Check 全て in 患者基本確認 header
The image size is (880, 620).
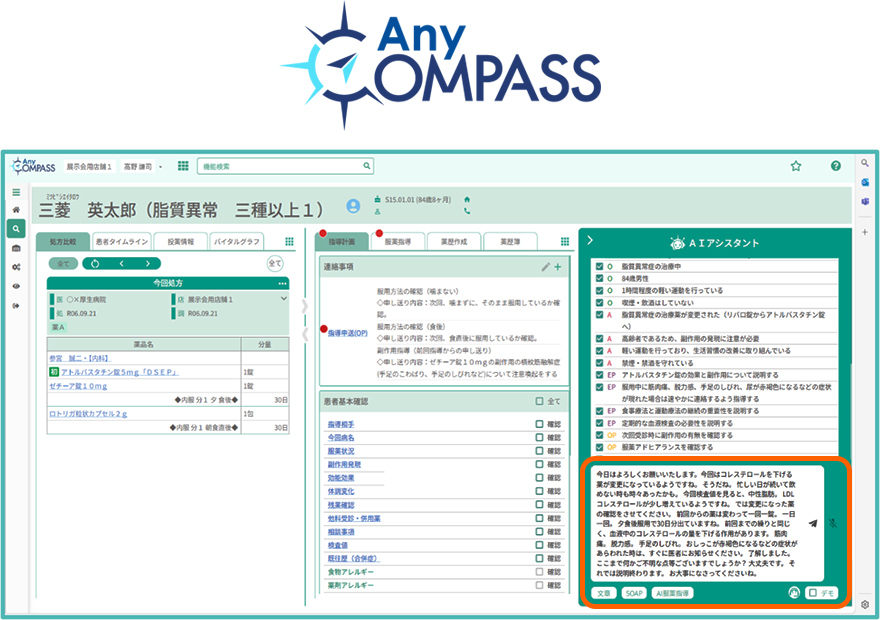(x=539, y=401)
